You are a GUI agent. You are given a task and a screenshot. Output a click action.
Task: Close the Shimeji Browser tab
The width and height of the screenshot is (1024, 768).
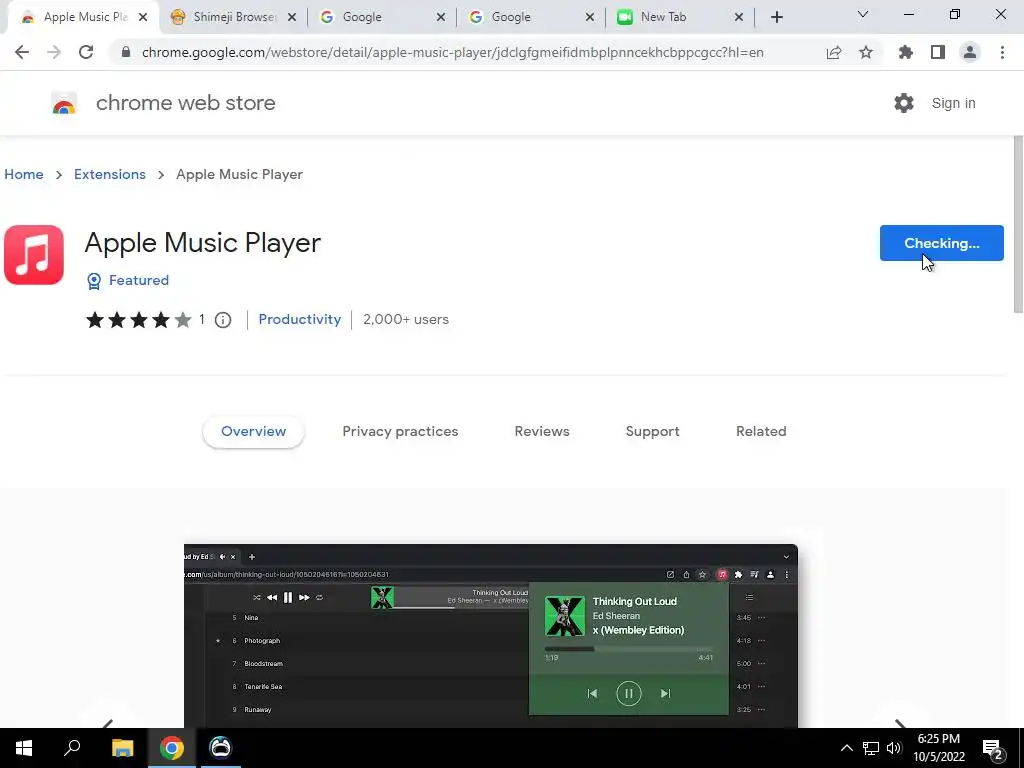(x=292, y=17)
